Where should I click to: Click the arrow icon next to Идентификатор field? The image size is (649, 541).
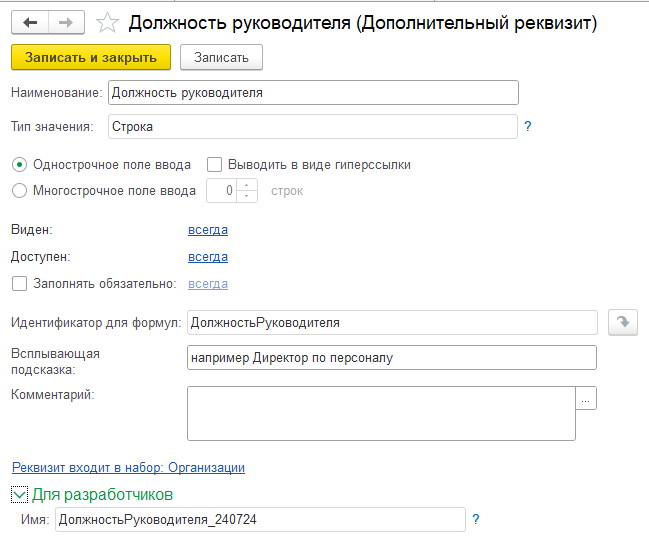(622, 322)
